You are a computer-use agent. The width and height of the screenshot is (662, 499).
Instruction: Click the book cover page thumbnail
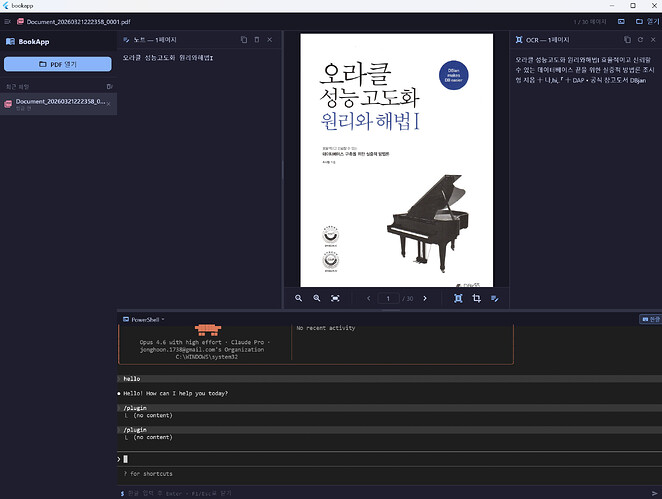396,160
